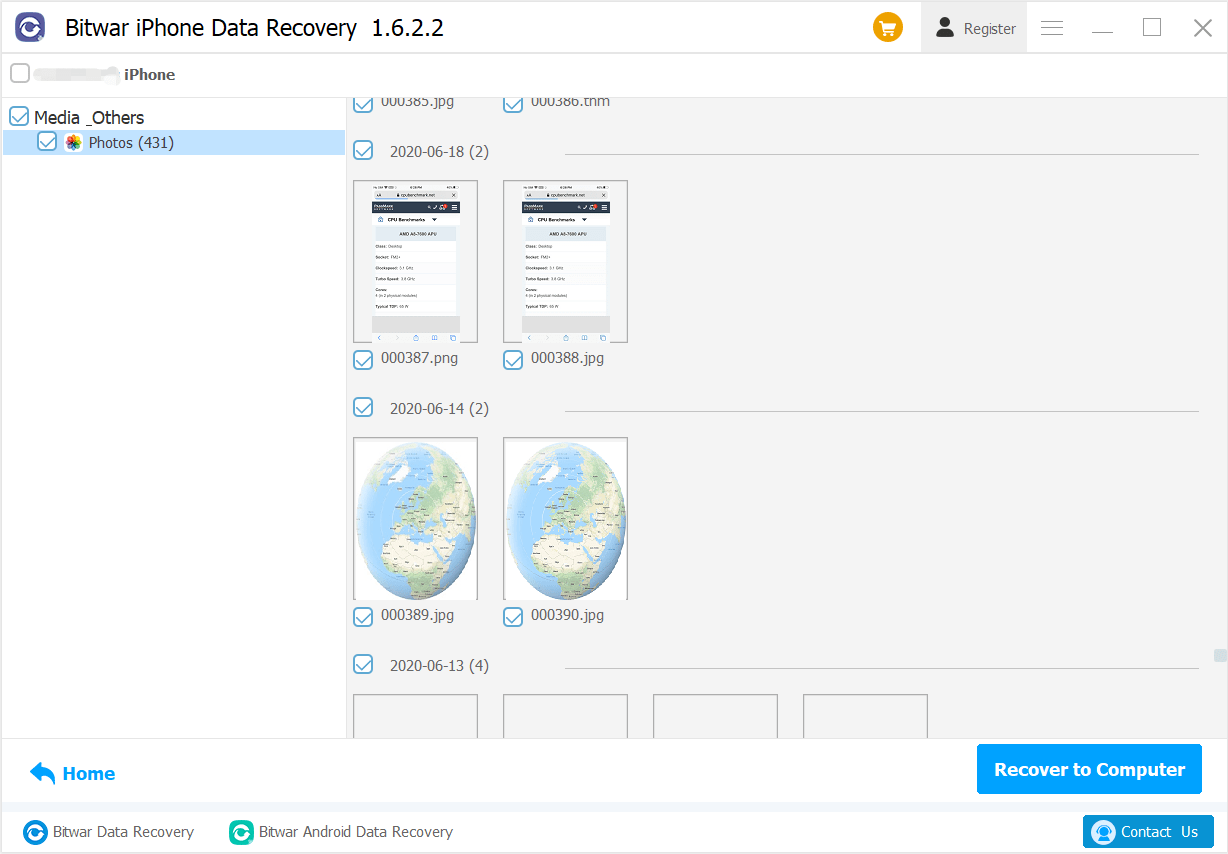
Task: Click the iPhone device name label
Action: coord(150,74)
